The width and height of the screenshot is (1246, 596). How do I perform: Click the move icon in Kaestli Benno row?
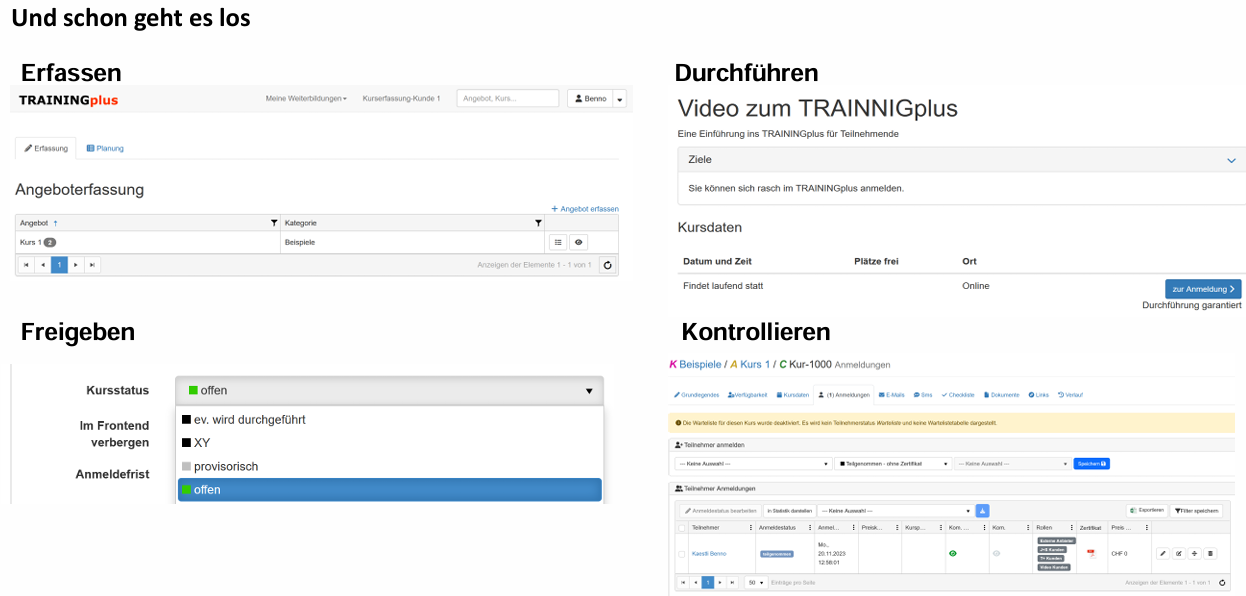pos(1195,554)
